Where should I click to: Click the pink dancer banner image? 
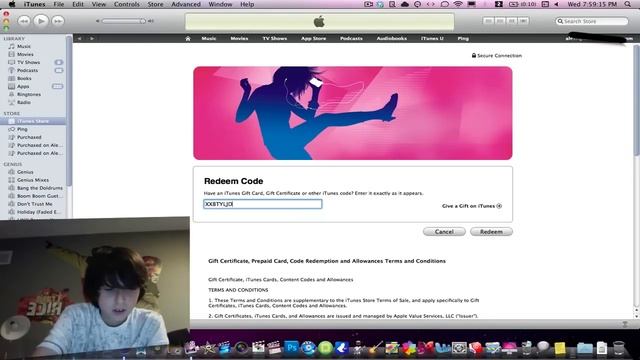pos(353,113)
